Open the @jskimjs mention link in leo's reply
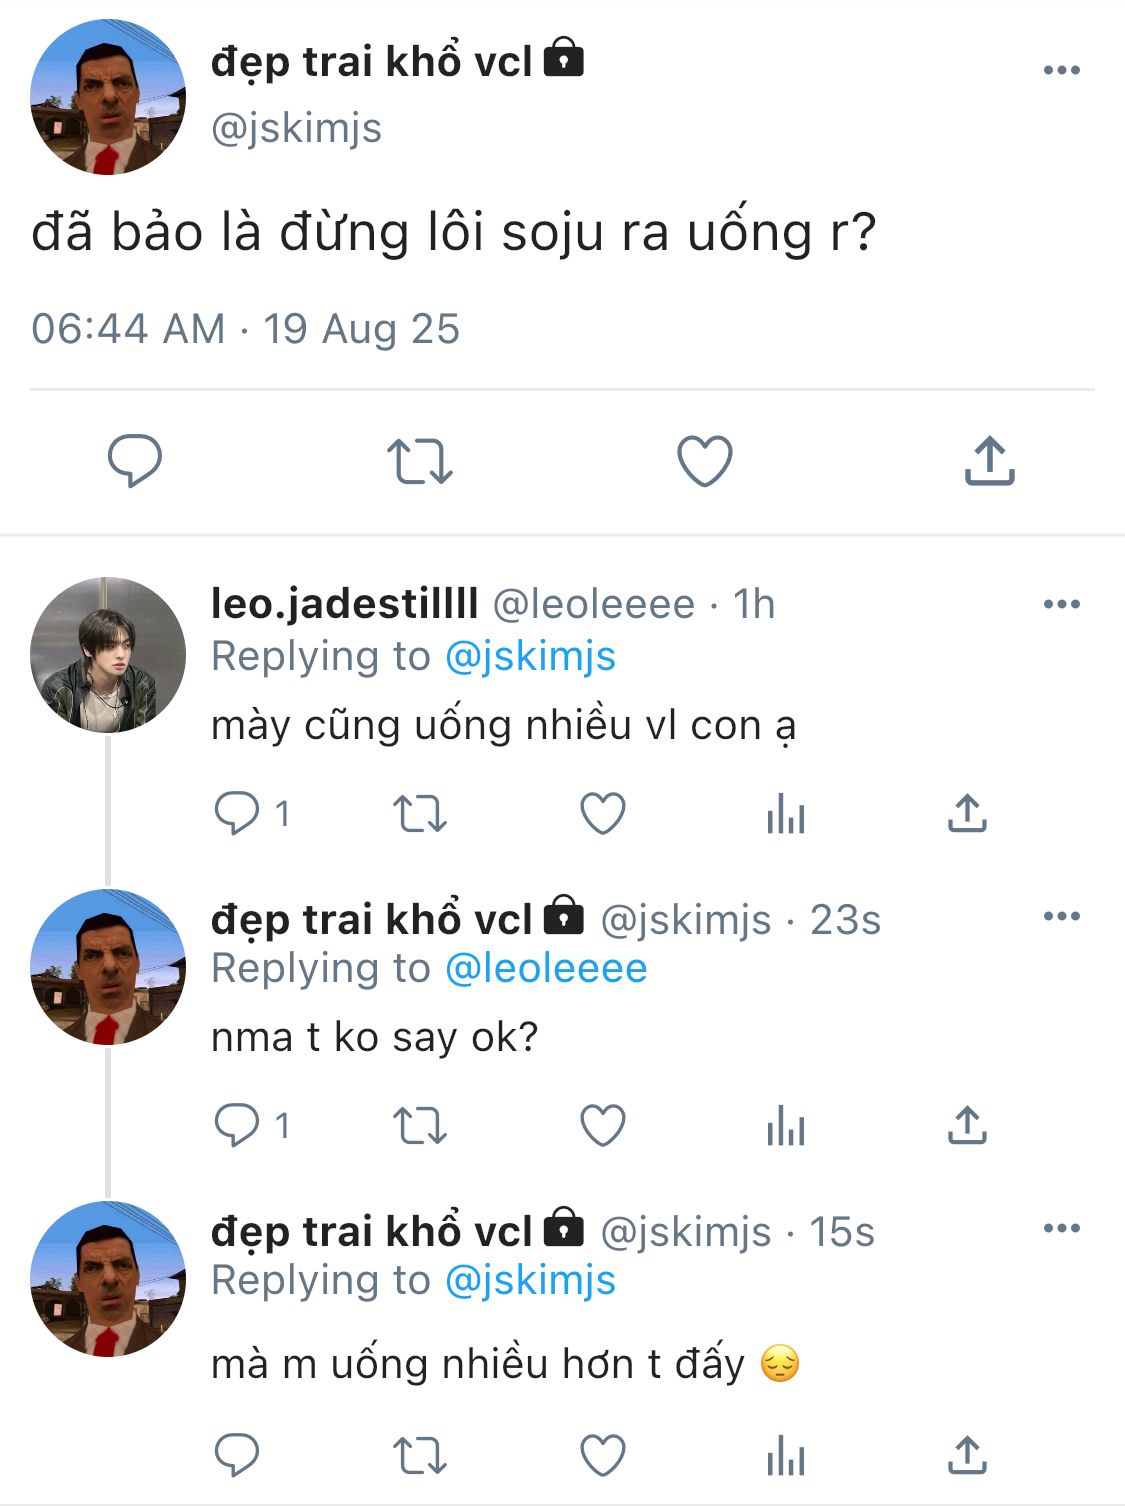 [530, 657]
